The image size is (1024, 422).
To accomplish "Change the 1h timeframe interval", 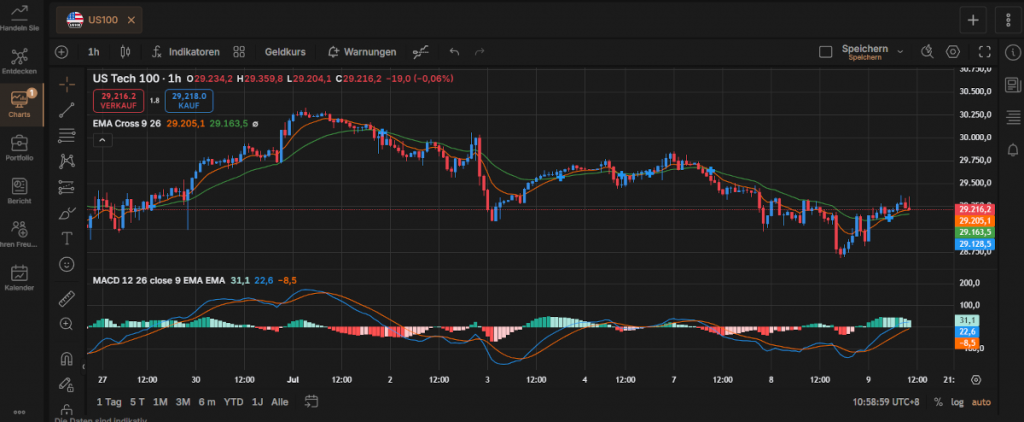I will [93, 52].
